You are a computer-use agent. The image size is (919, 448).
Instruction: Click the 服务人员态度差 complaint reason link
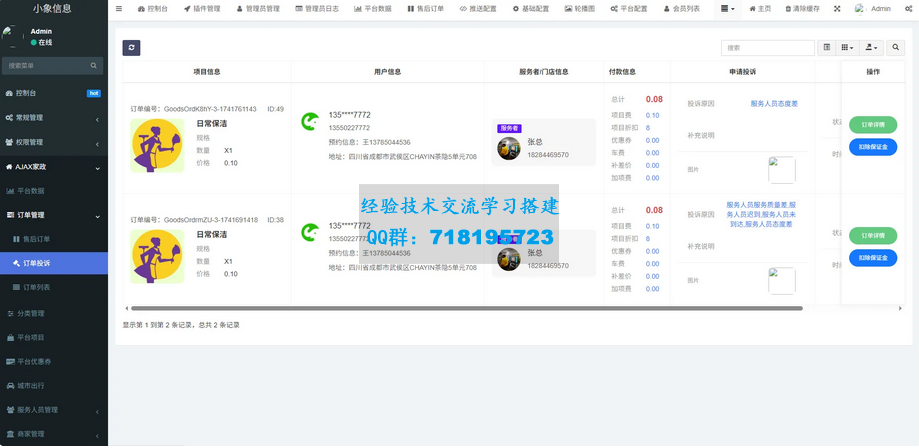pyautogui.click(x=774, y=104)
